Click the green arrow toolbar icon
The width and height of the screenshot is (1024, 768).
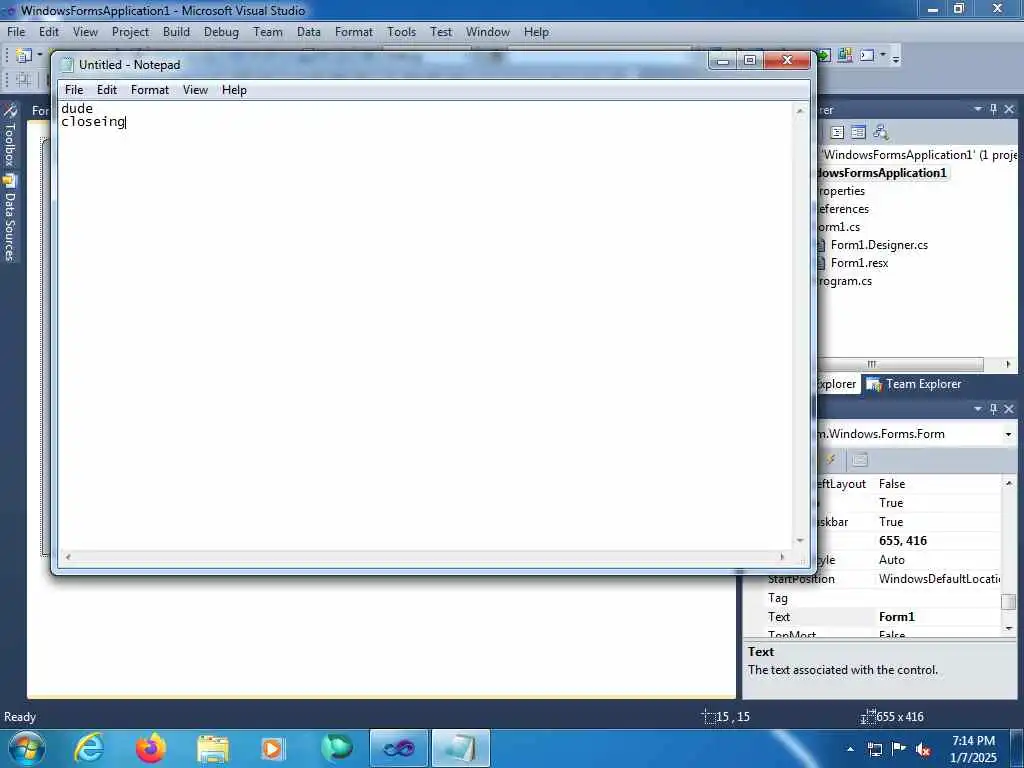824,56
